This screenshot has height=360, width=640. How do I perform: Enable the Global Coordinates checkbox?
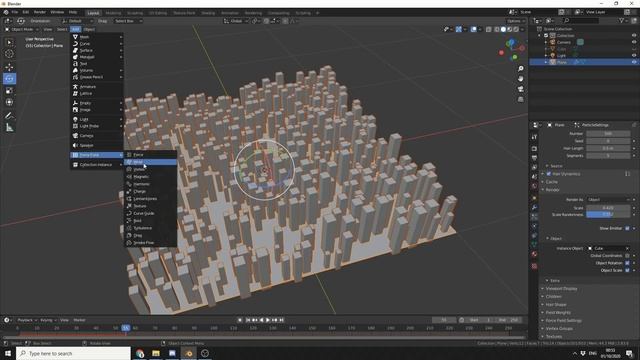click(x=627, y=256)
